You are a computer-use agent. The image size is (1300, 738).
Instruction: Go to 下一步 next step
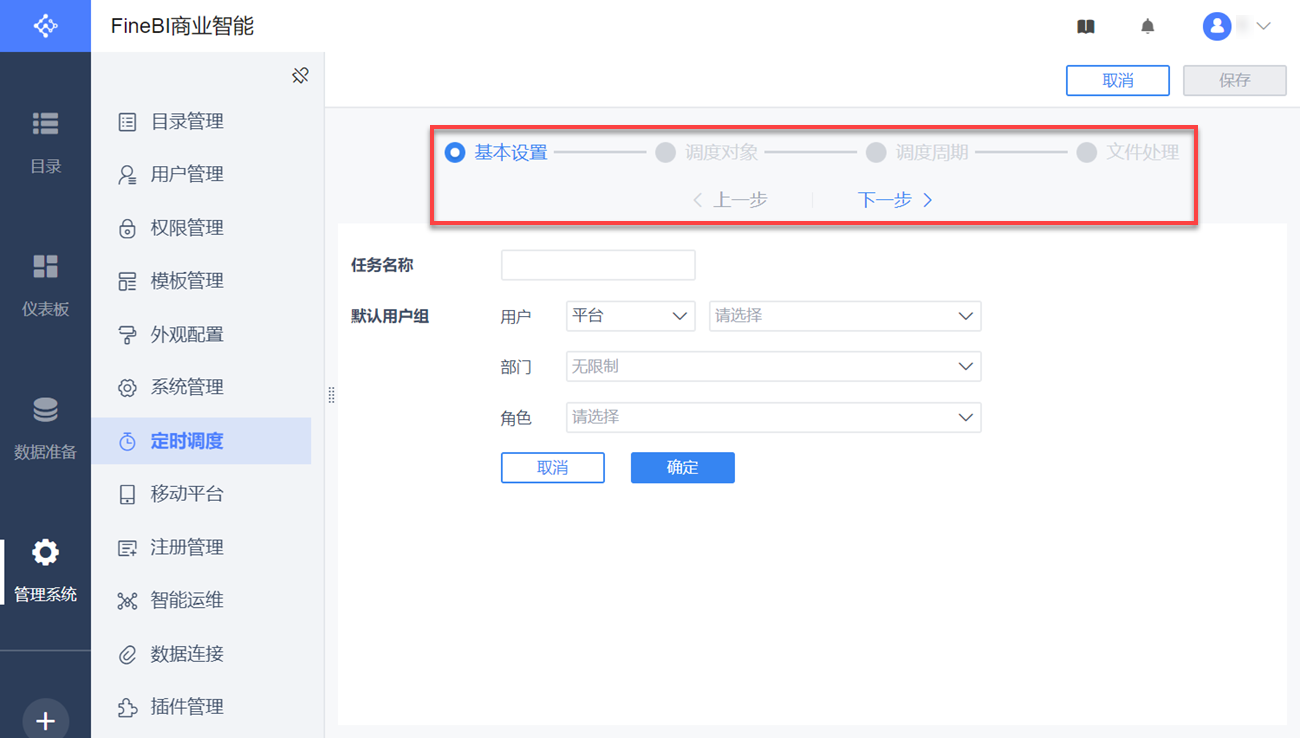pos(895,200)
